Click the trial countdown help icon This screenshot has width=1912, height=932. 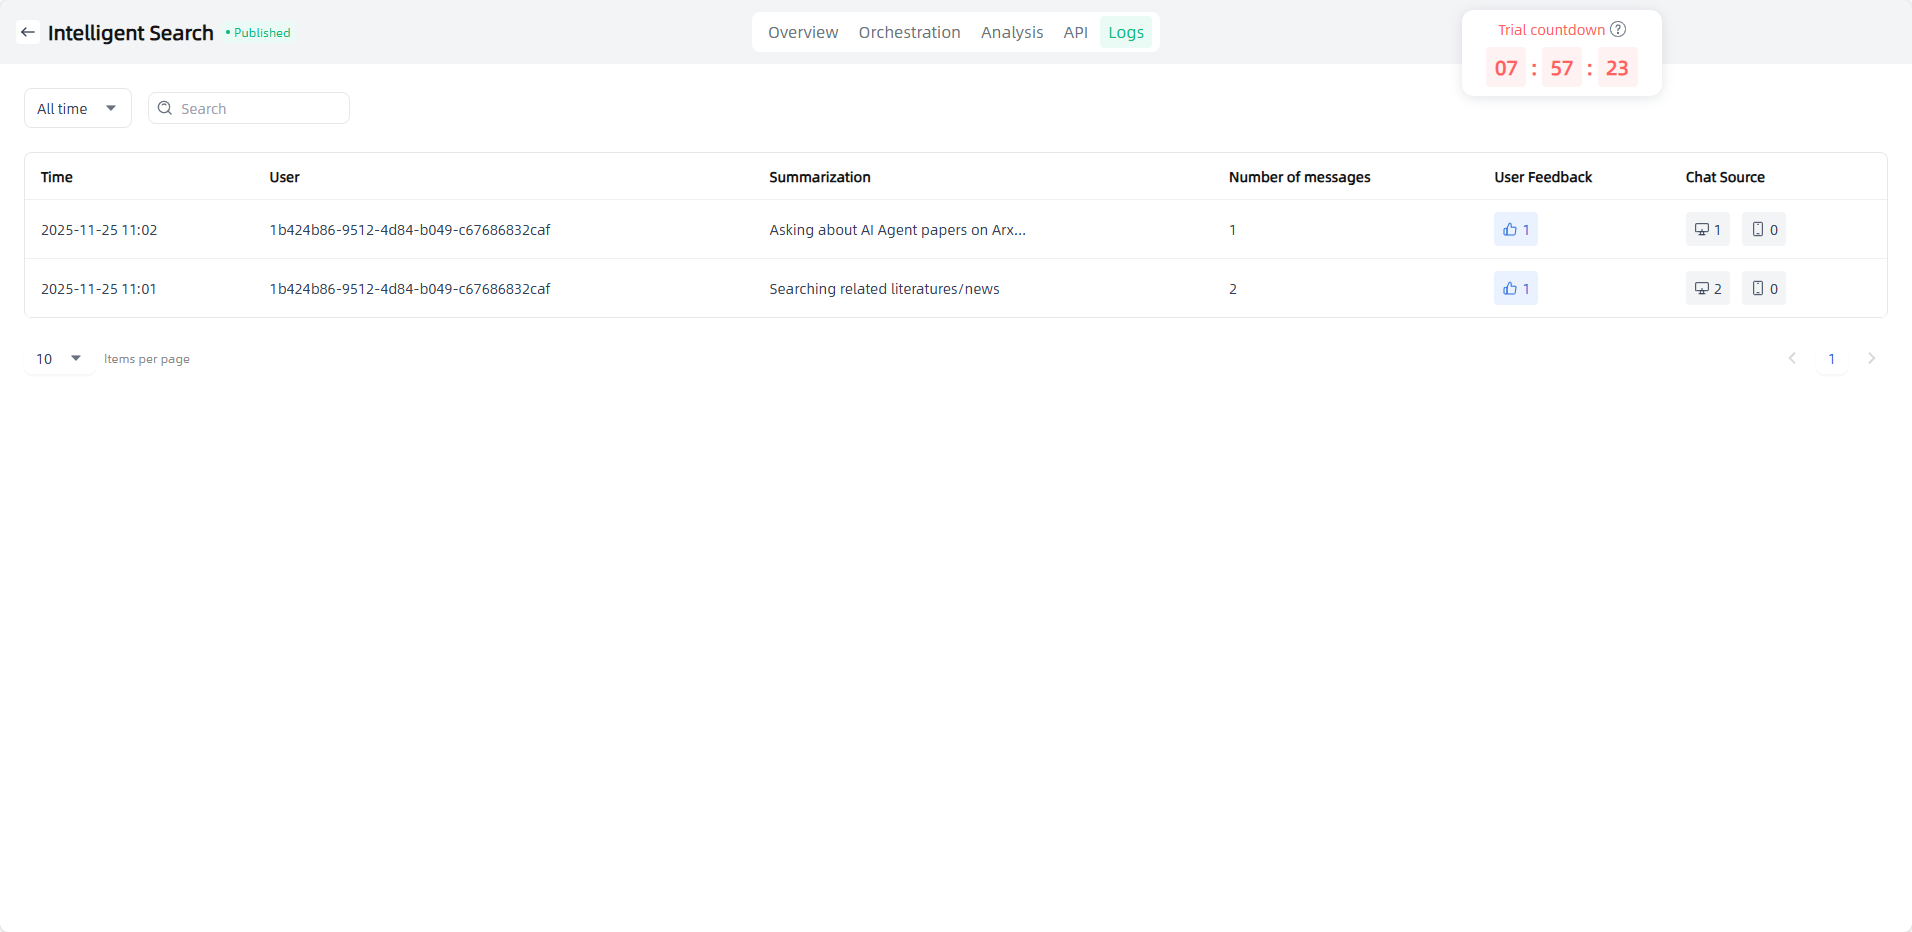(1618, 29)
